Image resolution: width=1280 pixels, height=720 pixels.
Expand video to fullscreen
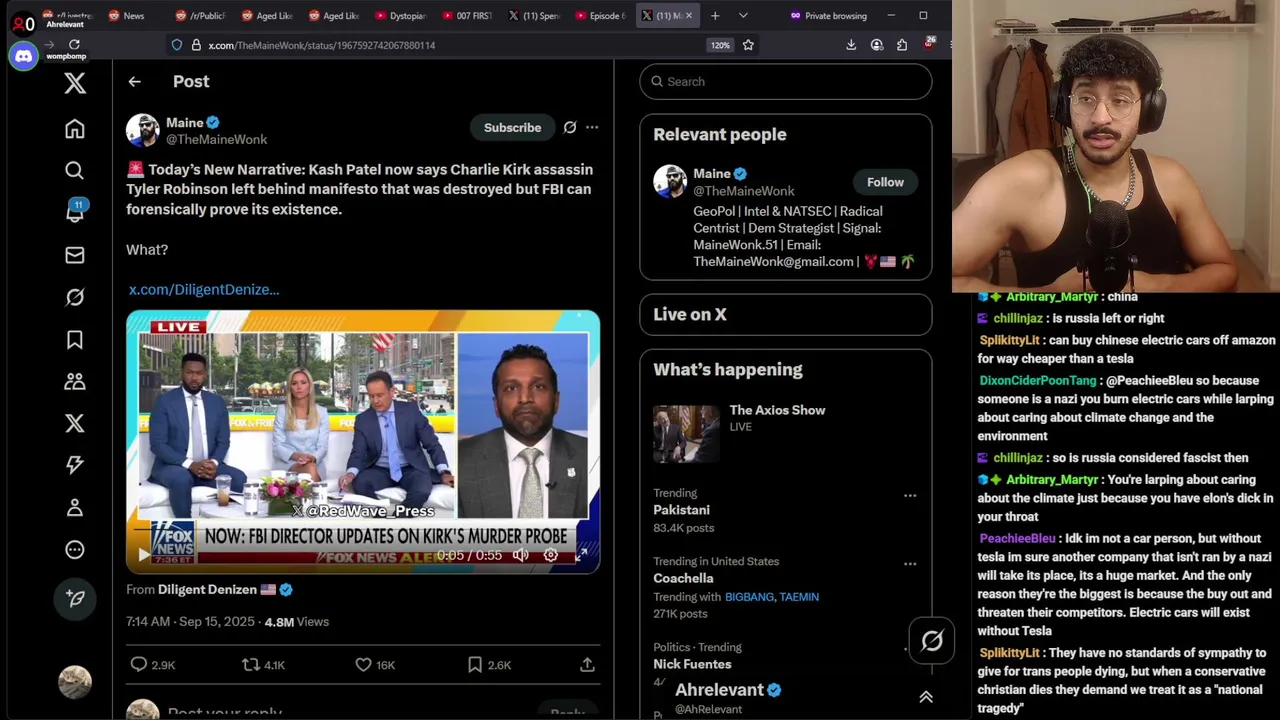point(581,555)
